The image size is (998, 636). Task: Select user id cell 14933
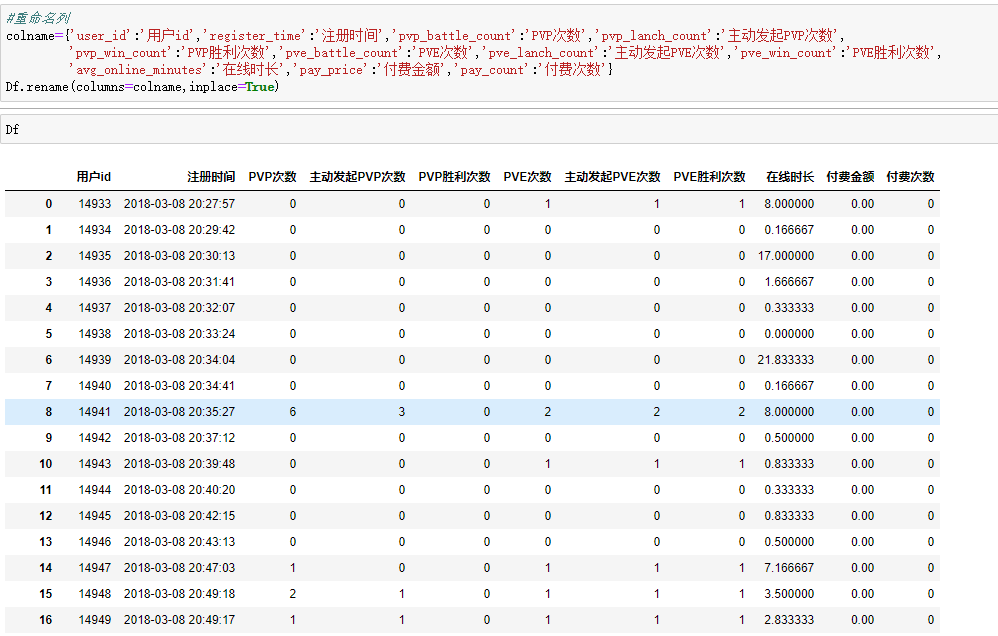pyautogui.click(x=95, y=204)
